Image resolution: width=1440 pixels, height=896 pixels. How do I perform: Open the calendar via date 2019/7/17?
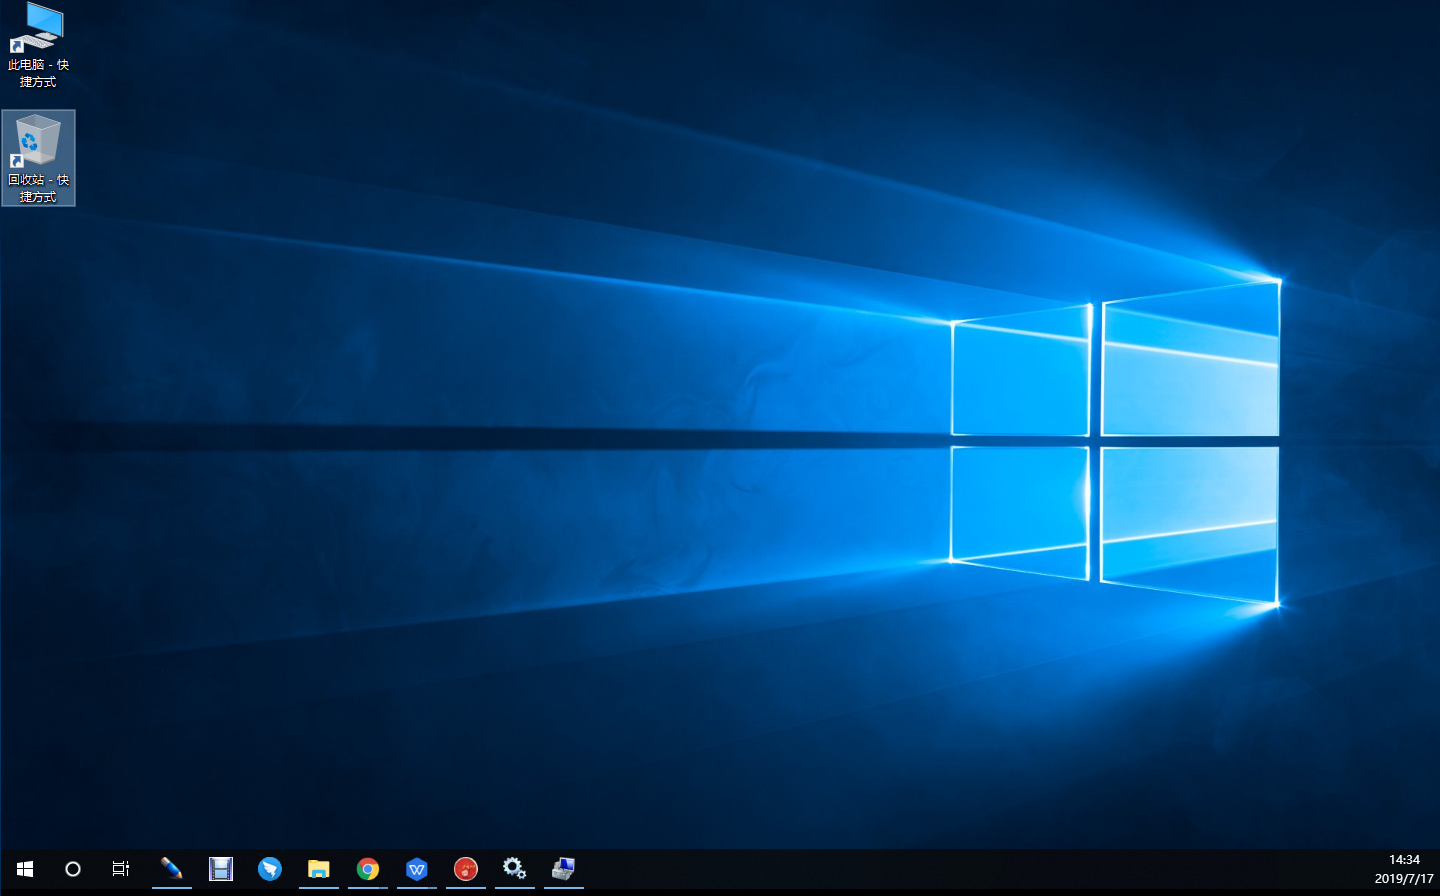coord(1404,879)
